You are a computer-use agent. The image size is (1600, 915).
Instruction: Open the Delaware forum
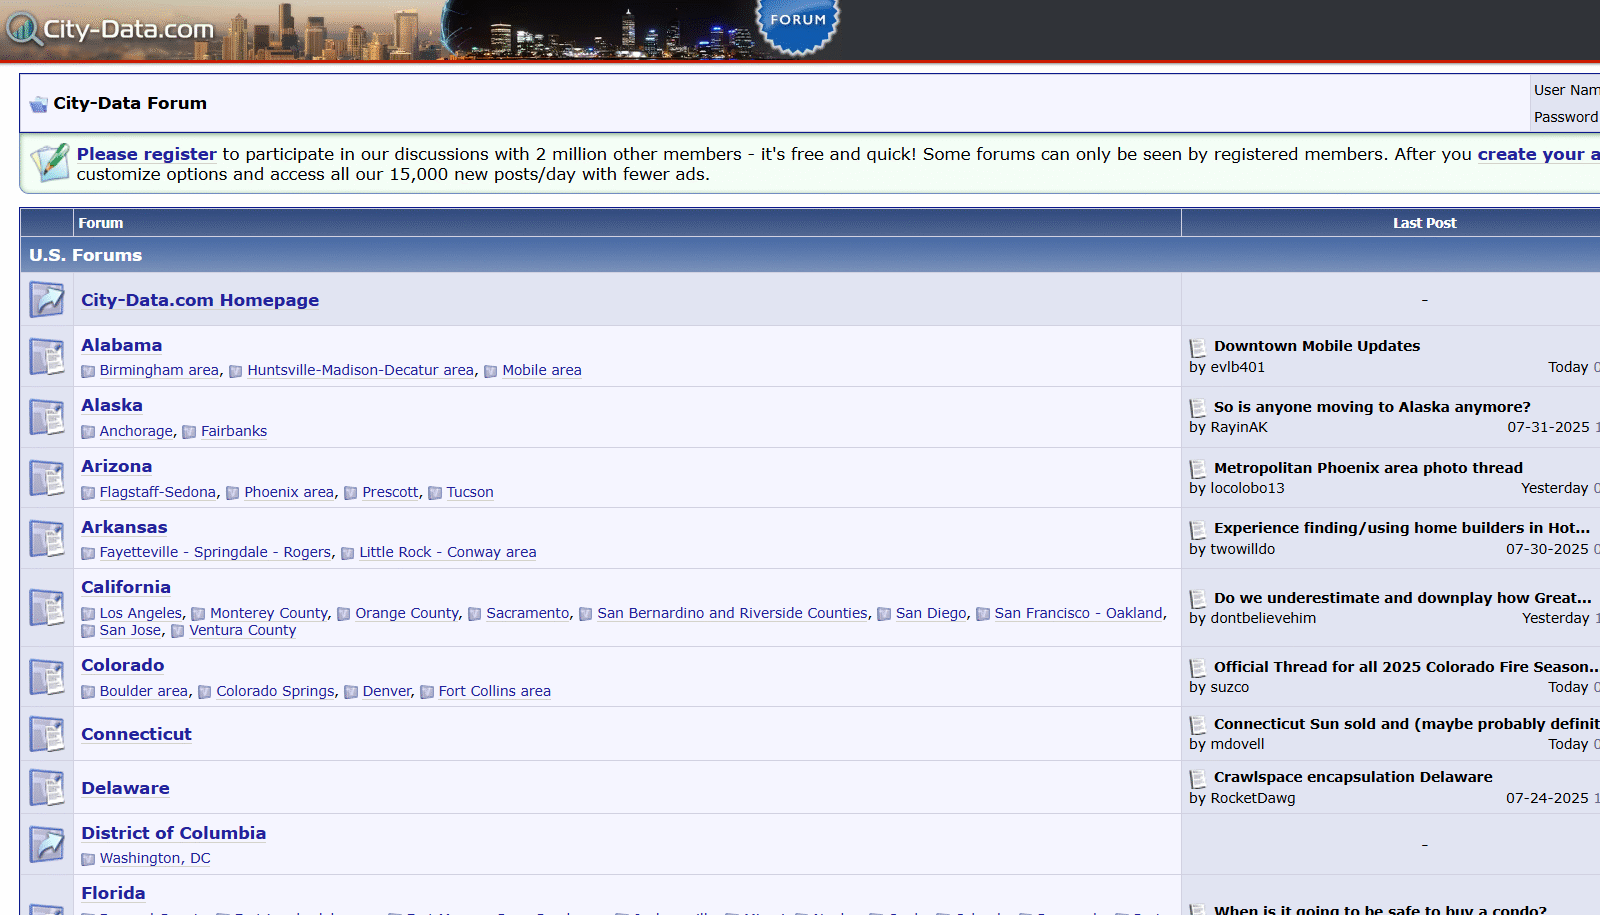[x=125, y=788]
